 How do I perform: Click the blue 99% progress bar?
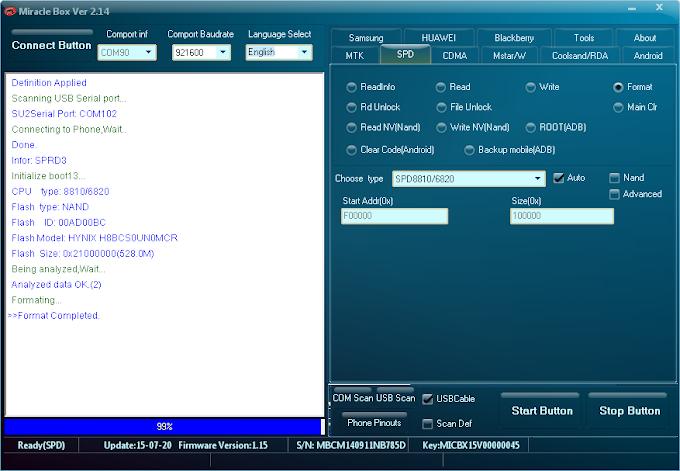[x=164, y=427]
